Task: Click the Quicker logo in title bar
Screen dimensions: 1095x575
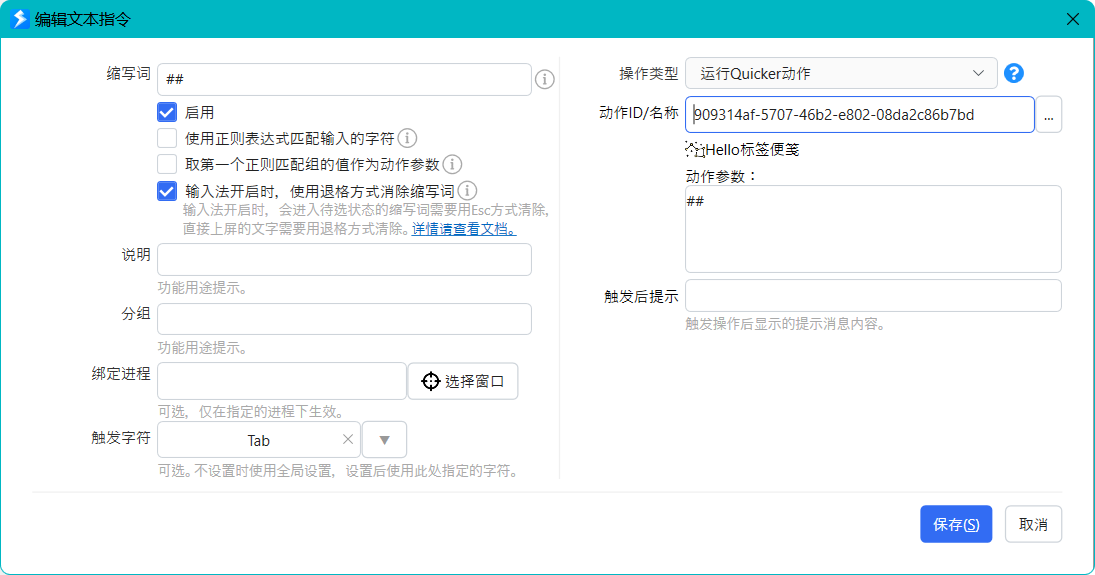Action: click(x=20, y=19)
